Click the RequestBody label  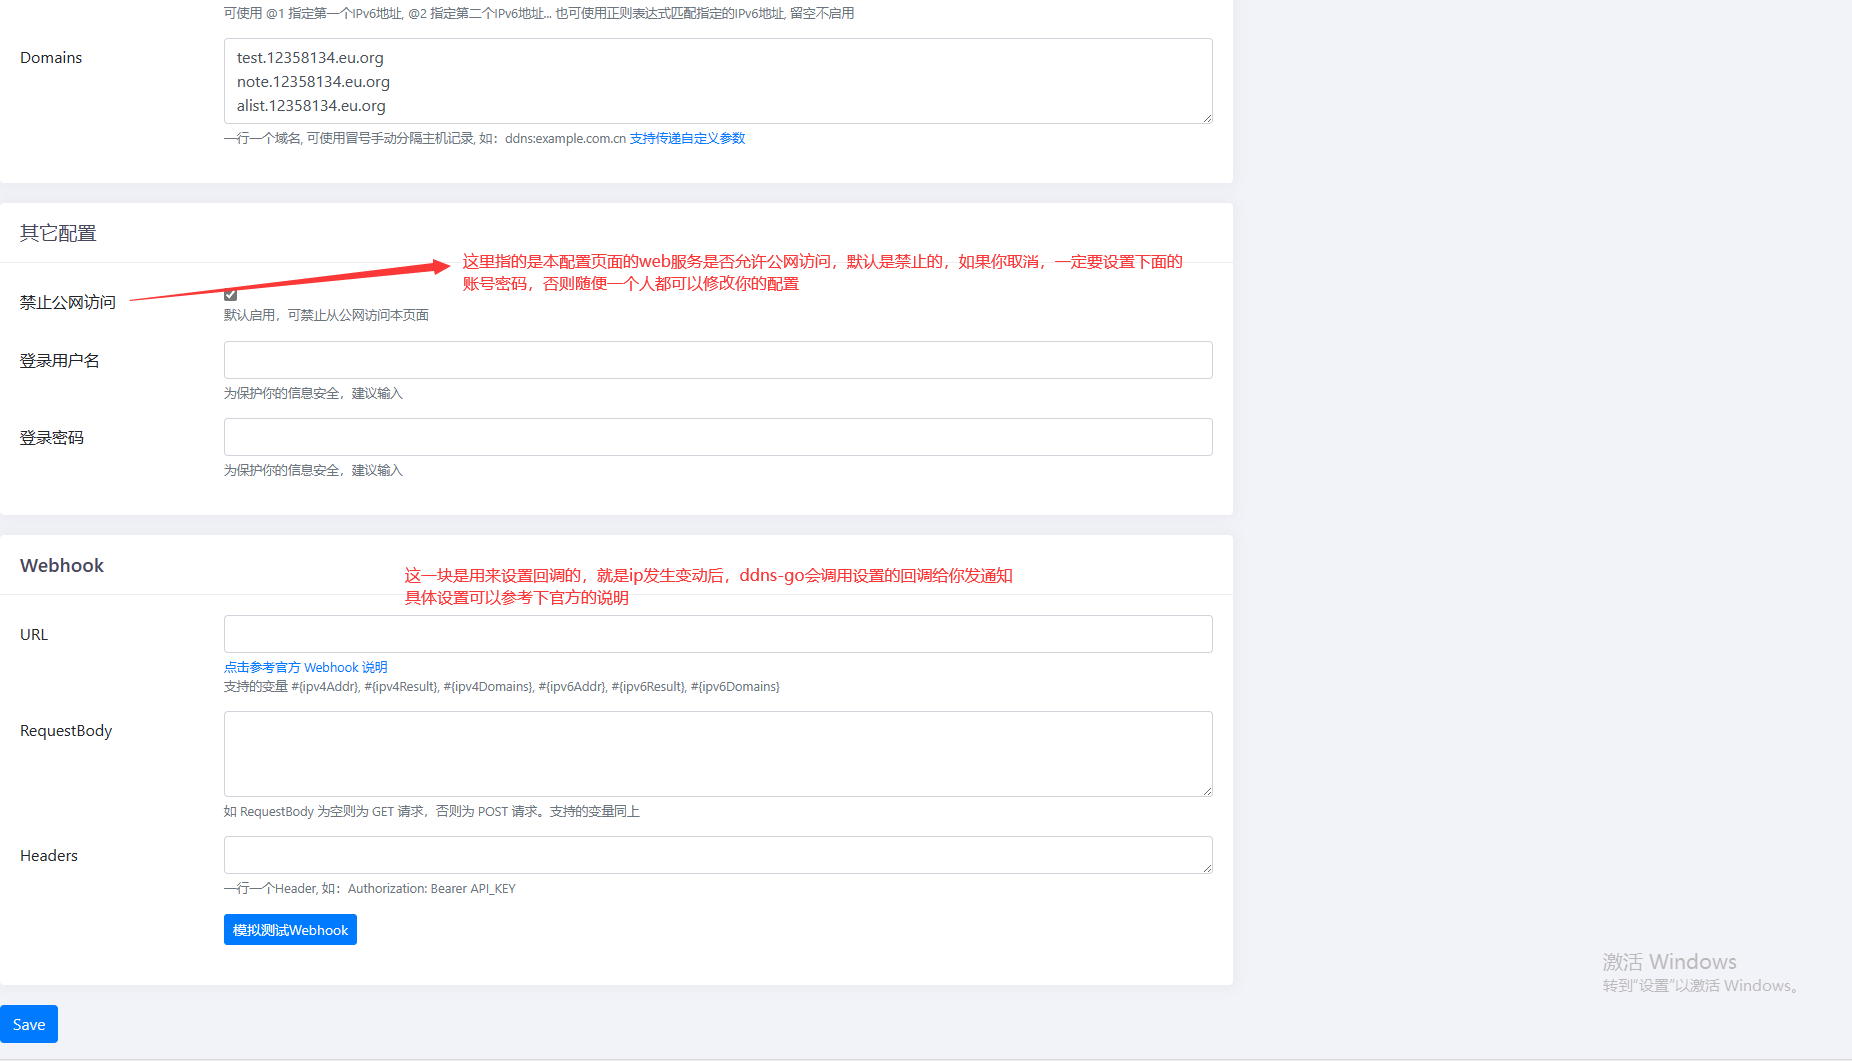click(x=66, y=731)
